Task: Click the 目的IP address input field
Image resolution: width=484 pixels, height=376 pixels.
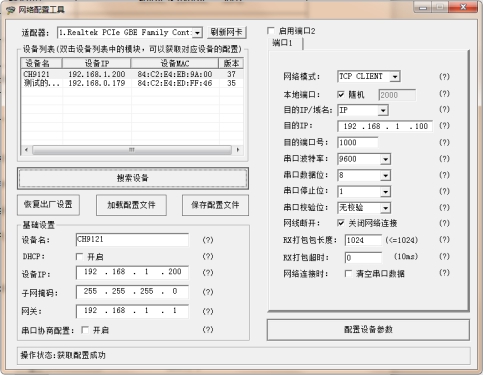Action: tap(385, 126)
